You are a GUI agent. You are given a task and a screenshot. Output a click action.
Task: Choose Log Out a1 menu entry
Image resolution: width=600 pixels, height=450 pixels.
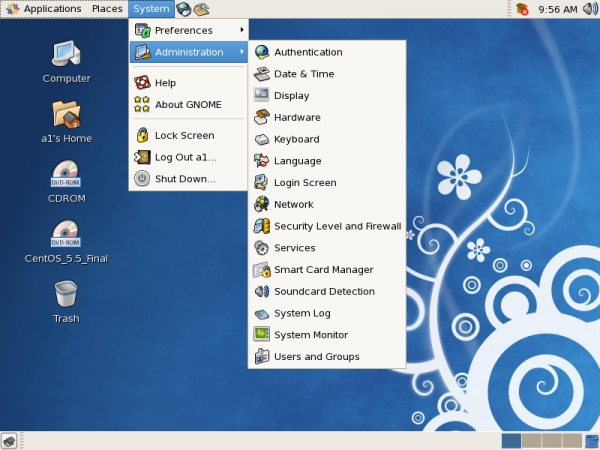coord(189,157)
